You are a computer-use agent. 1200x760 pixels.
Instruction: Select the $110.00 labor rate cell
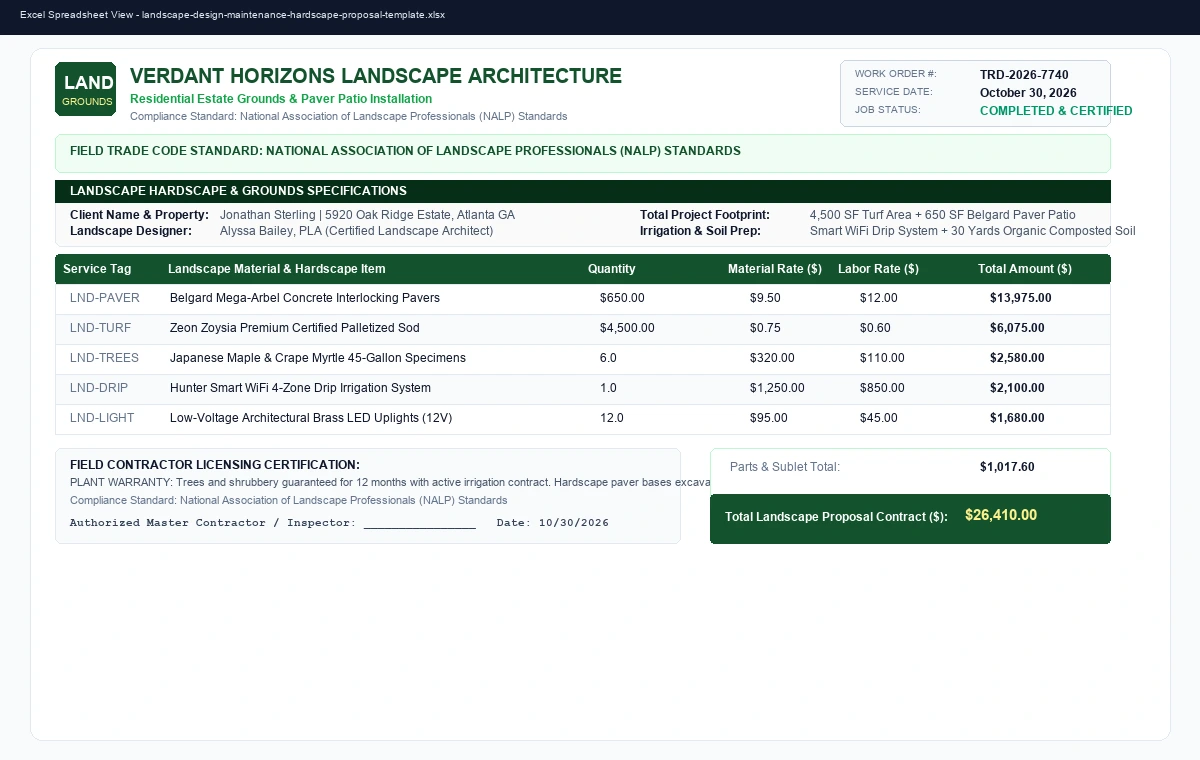(x=882, y=358)
